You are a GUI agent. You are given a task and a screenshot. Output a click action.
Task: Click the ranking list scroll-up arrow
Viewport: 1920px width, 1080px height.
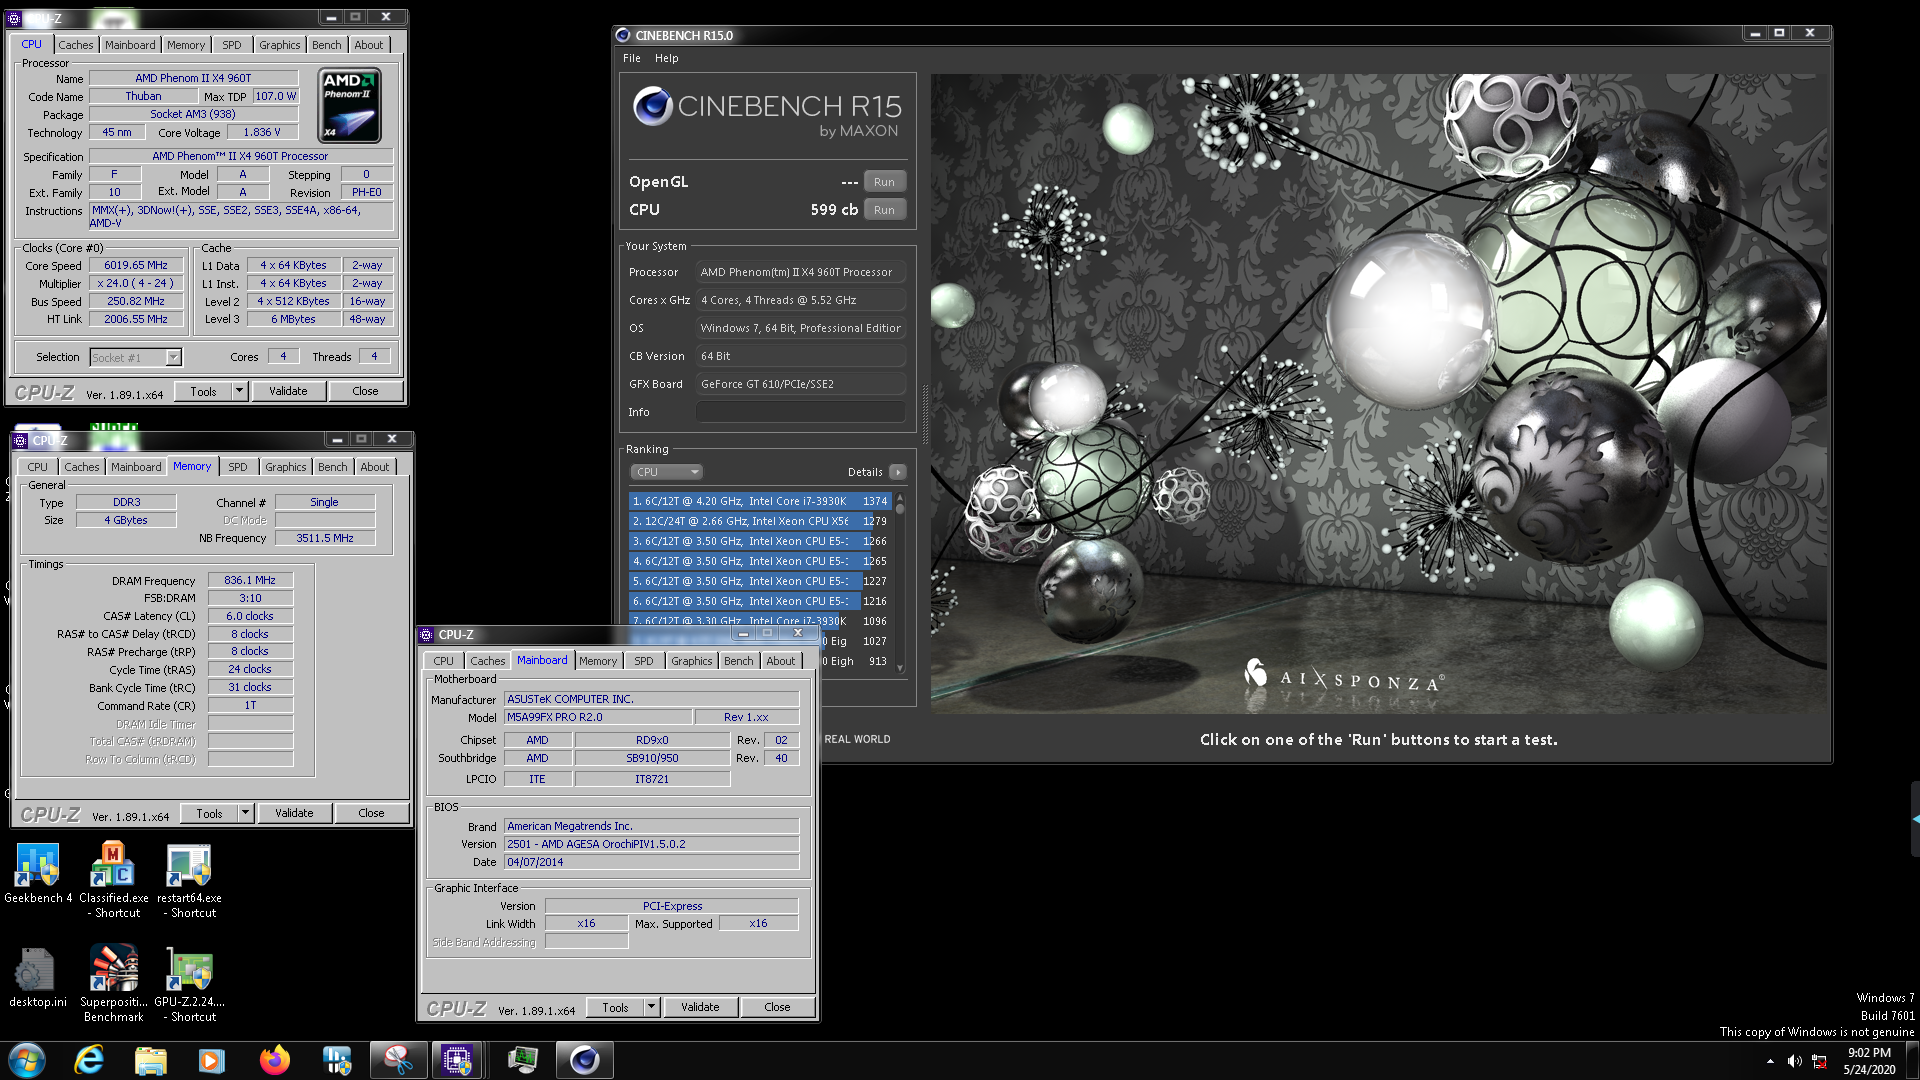click(900, 497)
